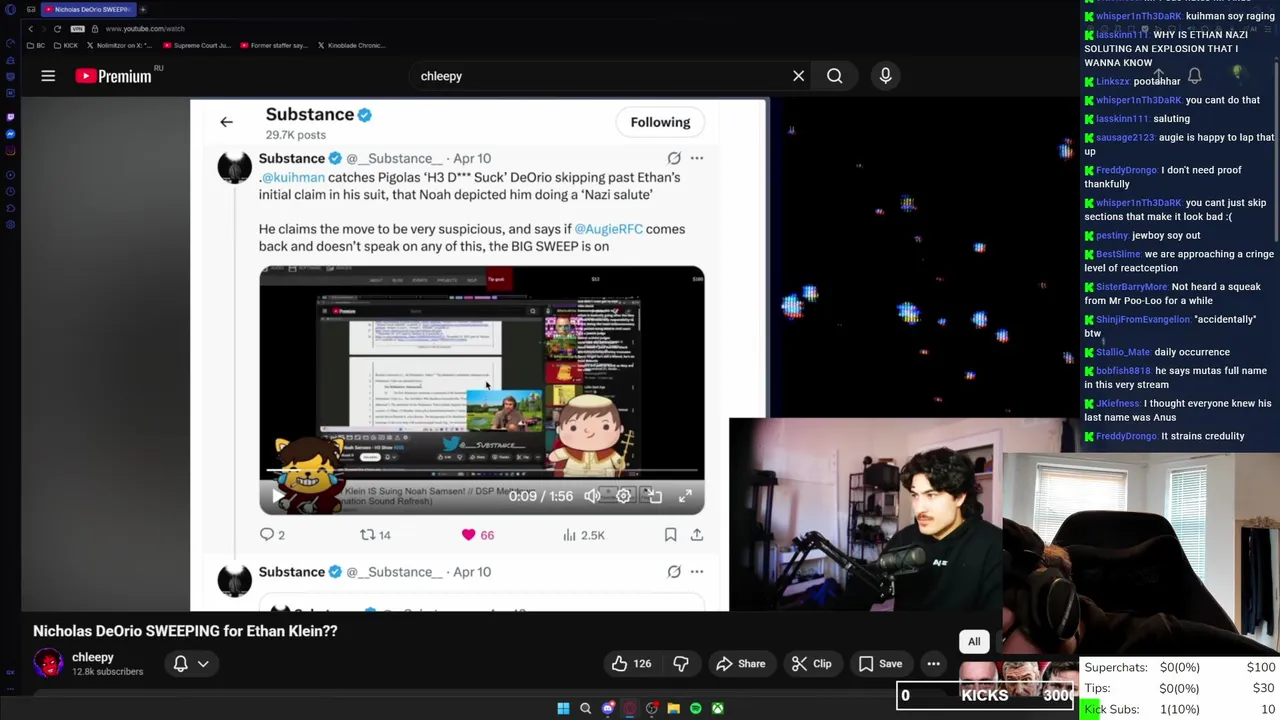
Task: Reply to the tweet with 2 comments
Action: 272,535
